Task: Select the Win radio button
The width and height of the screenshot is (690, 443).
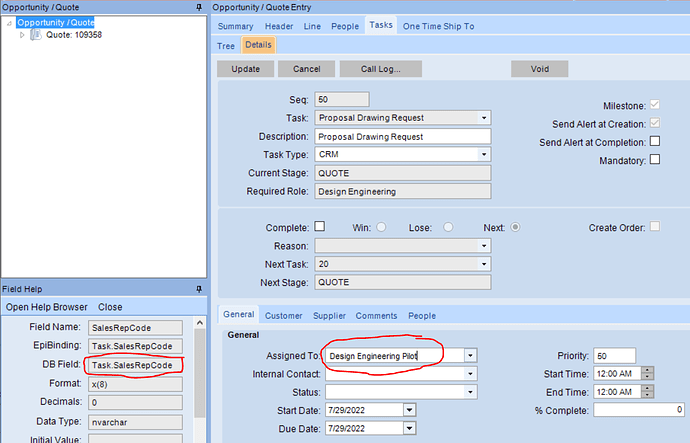Action: [x=381, y=227]
